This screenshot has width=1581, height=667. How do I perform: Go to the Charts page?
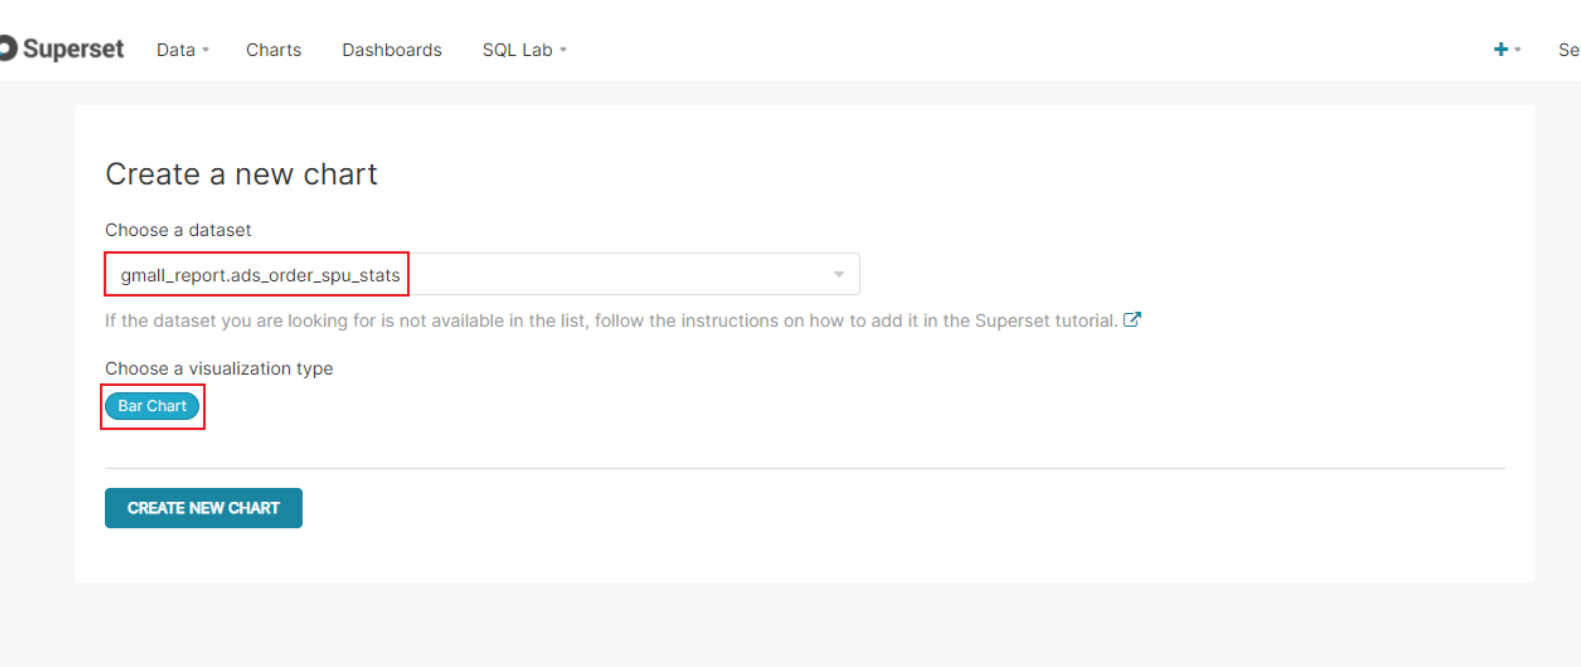(x=273, y=50)
